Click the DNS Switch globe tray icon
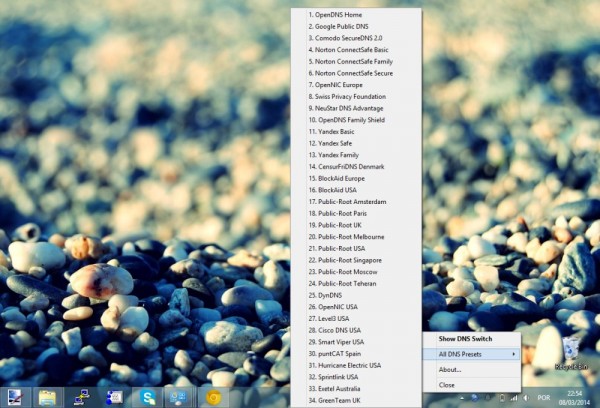This screenshot has height=408, width=600. point(474,398)
